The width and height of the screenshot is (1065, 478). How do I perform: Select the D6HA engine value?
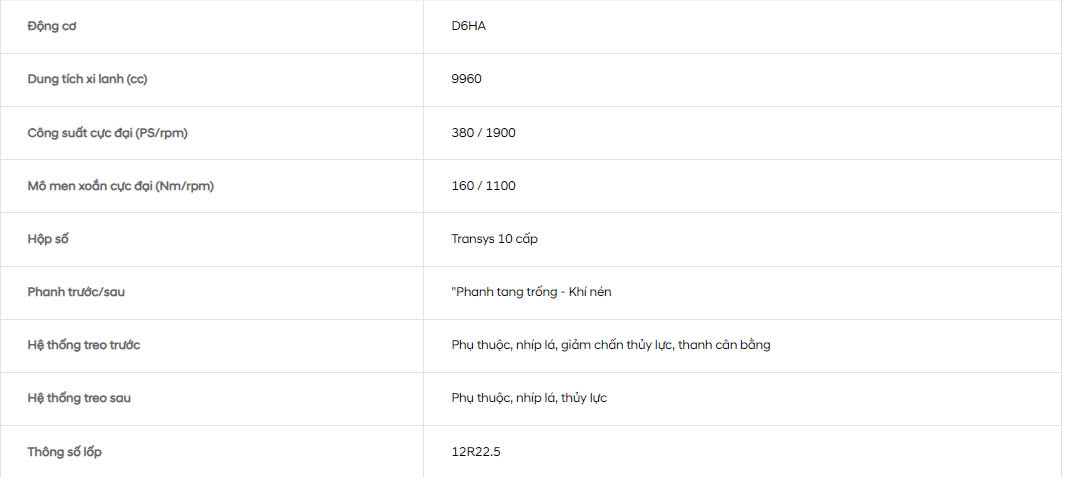[x=469, y=26]
